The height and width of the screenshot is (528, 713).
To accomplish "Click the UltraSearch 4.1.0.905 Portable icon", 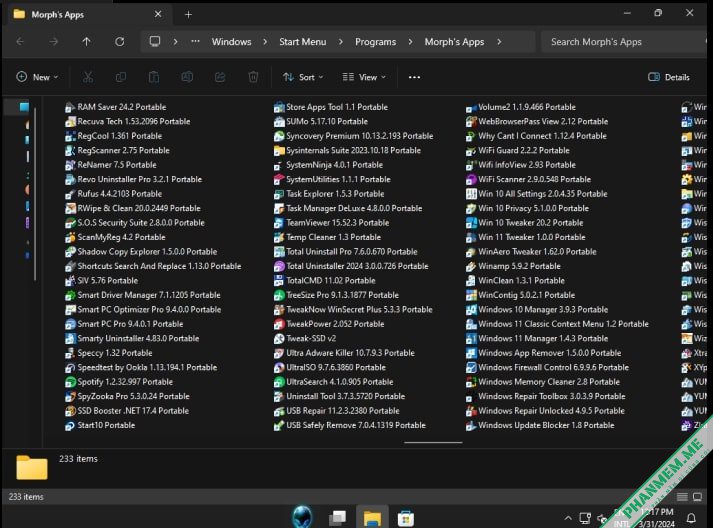I will click(x=279, y=382).
